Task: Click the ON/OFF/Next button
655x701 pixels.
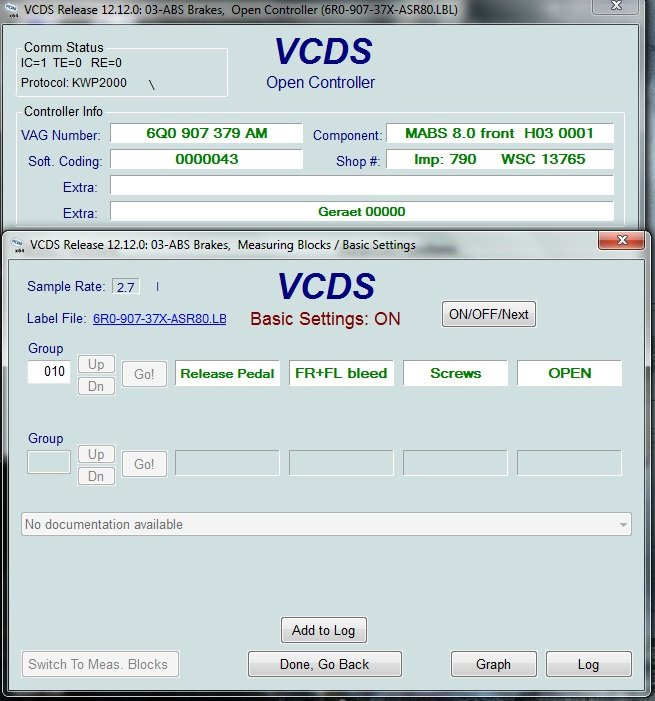Action: click(489, 314)
